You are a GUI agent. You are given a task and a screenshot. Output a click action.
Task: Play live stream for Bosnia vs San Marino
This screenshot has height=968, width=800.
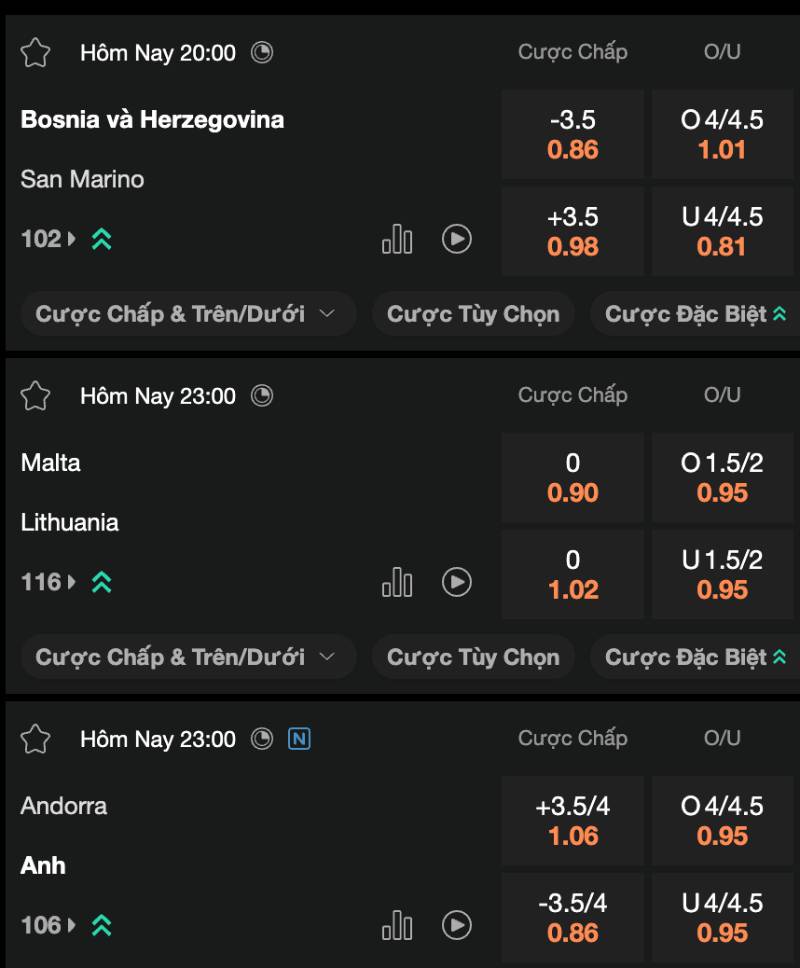[x=457, y=239]
